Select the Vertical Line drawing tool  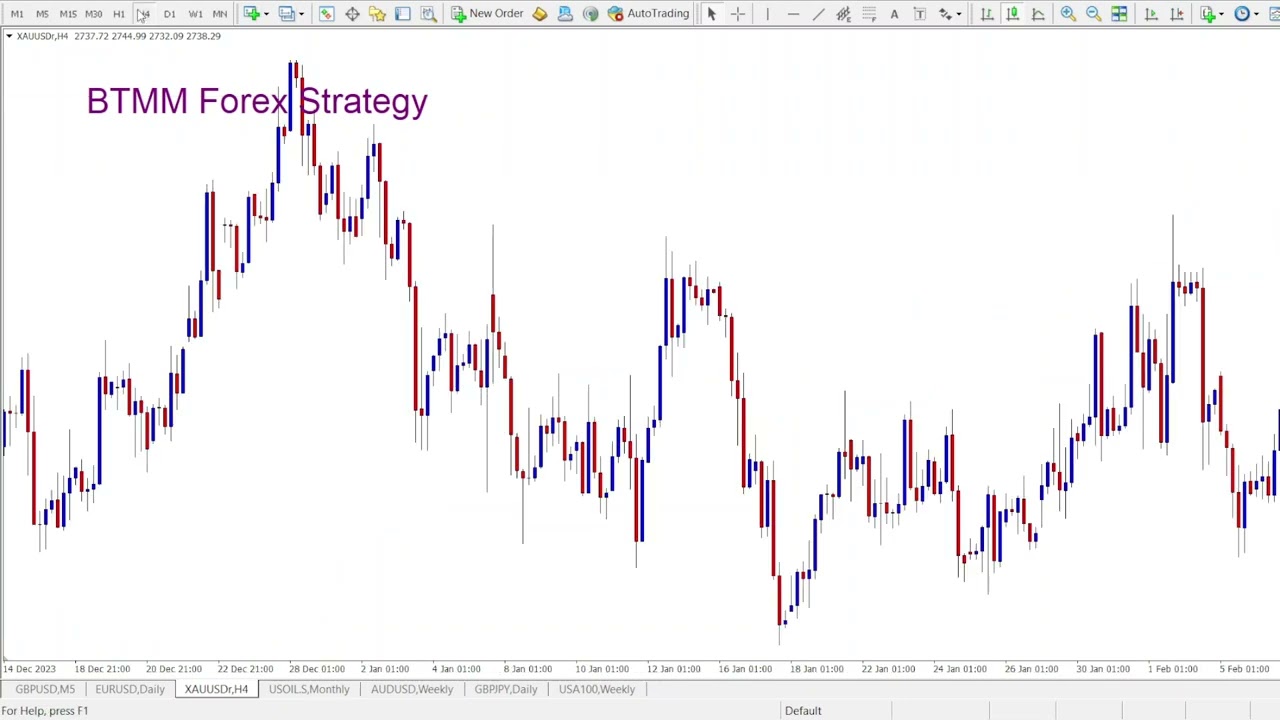coord(767,14)
